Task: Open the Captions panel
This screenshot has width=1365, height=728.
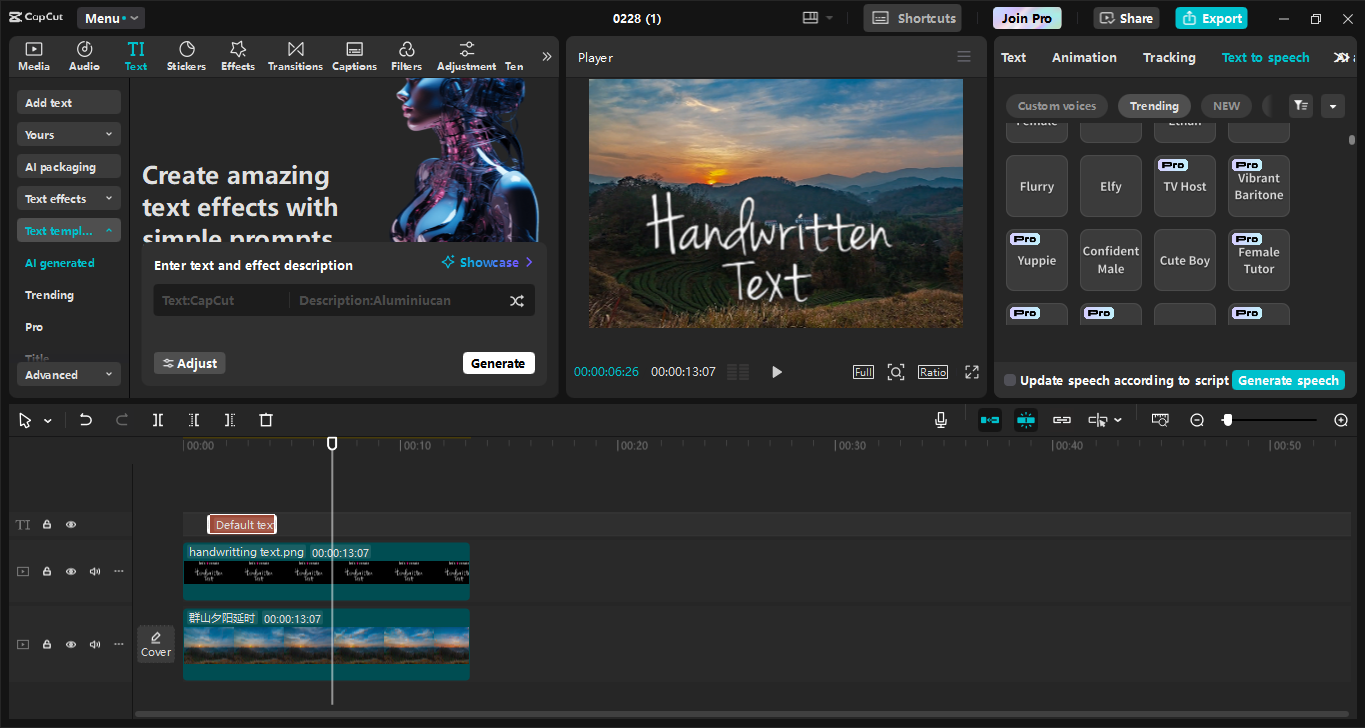Action: click(354, 55)
